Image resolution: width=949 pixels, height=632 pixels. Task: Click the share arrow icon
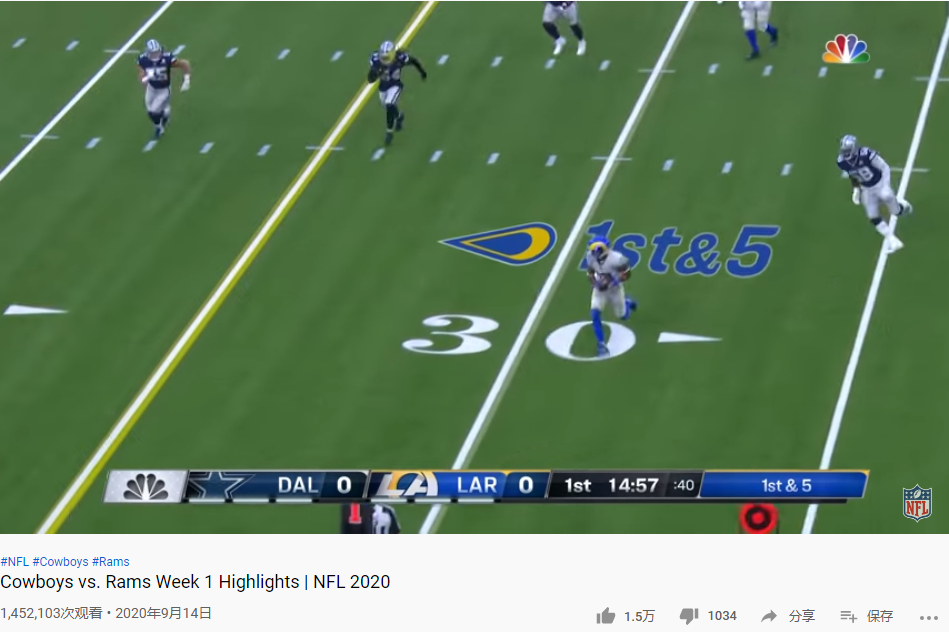pyautogui.click(x=769, y=616)
